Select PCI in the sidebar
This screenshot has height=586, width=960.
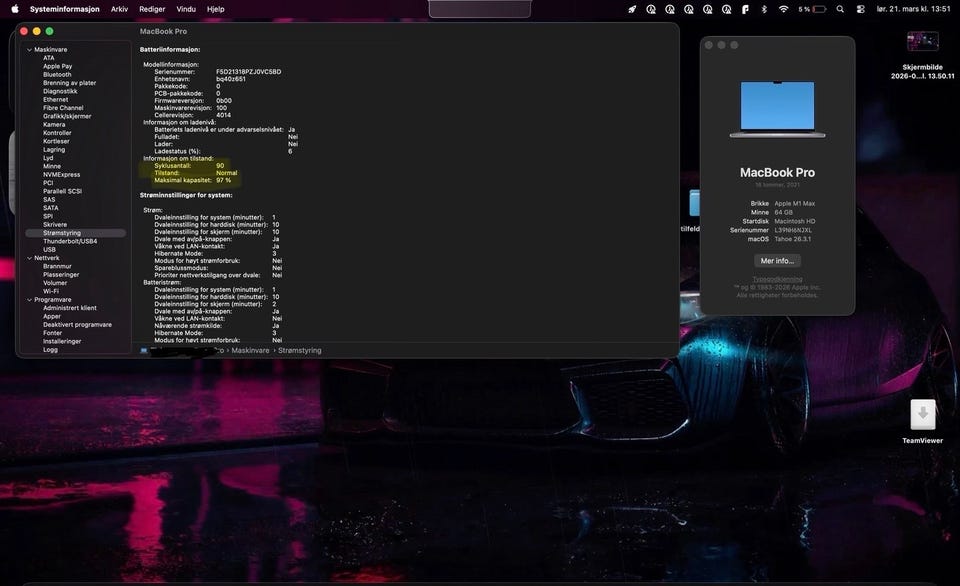(x=48, y=182)
